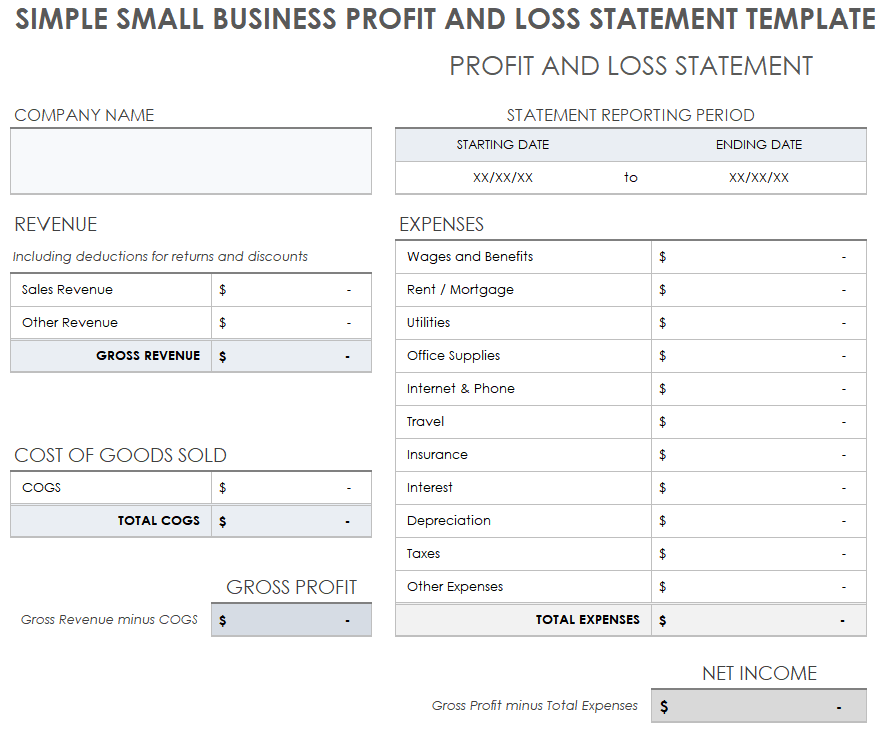This screenshot has width=882, height=731.
Task: Click the Insurance amount cell
Action: point(758,455)
